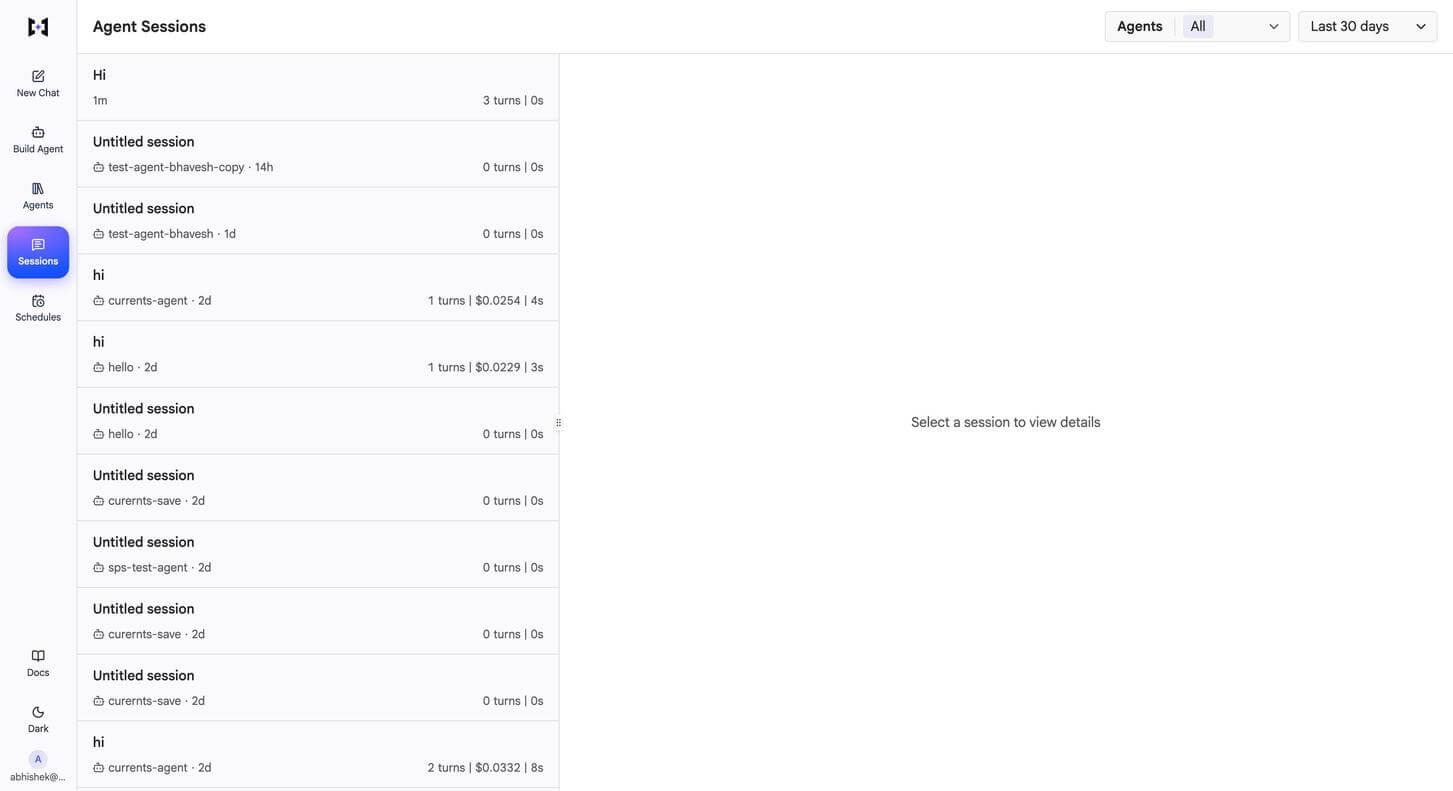Screen dimensions: 1453x791
Task: Open the hello untitled session
Action: point(318,421)
